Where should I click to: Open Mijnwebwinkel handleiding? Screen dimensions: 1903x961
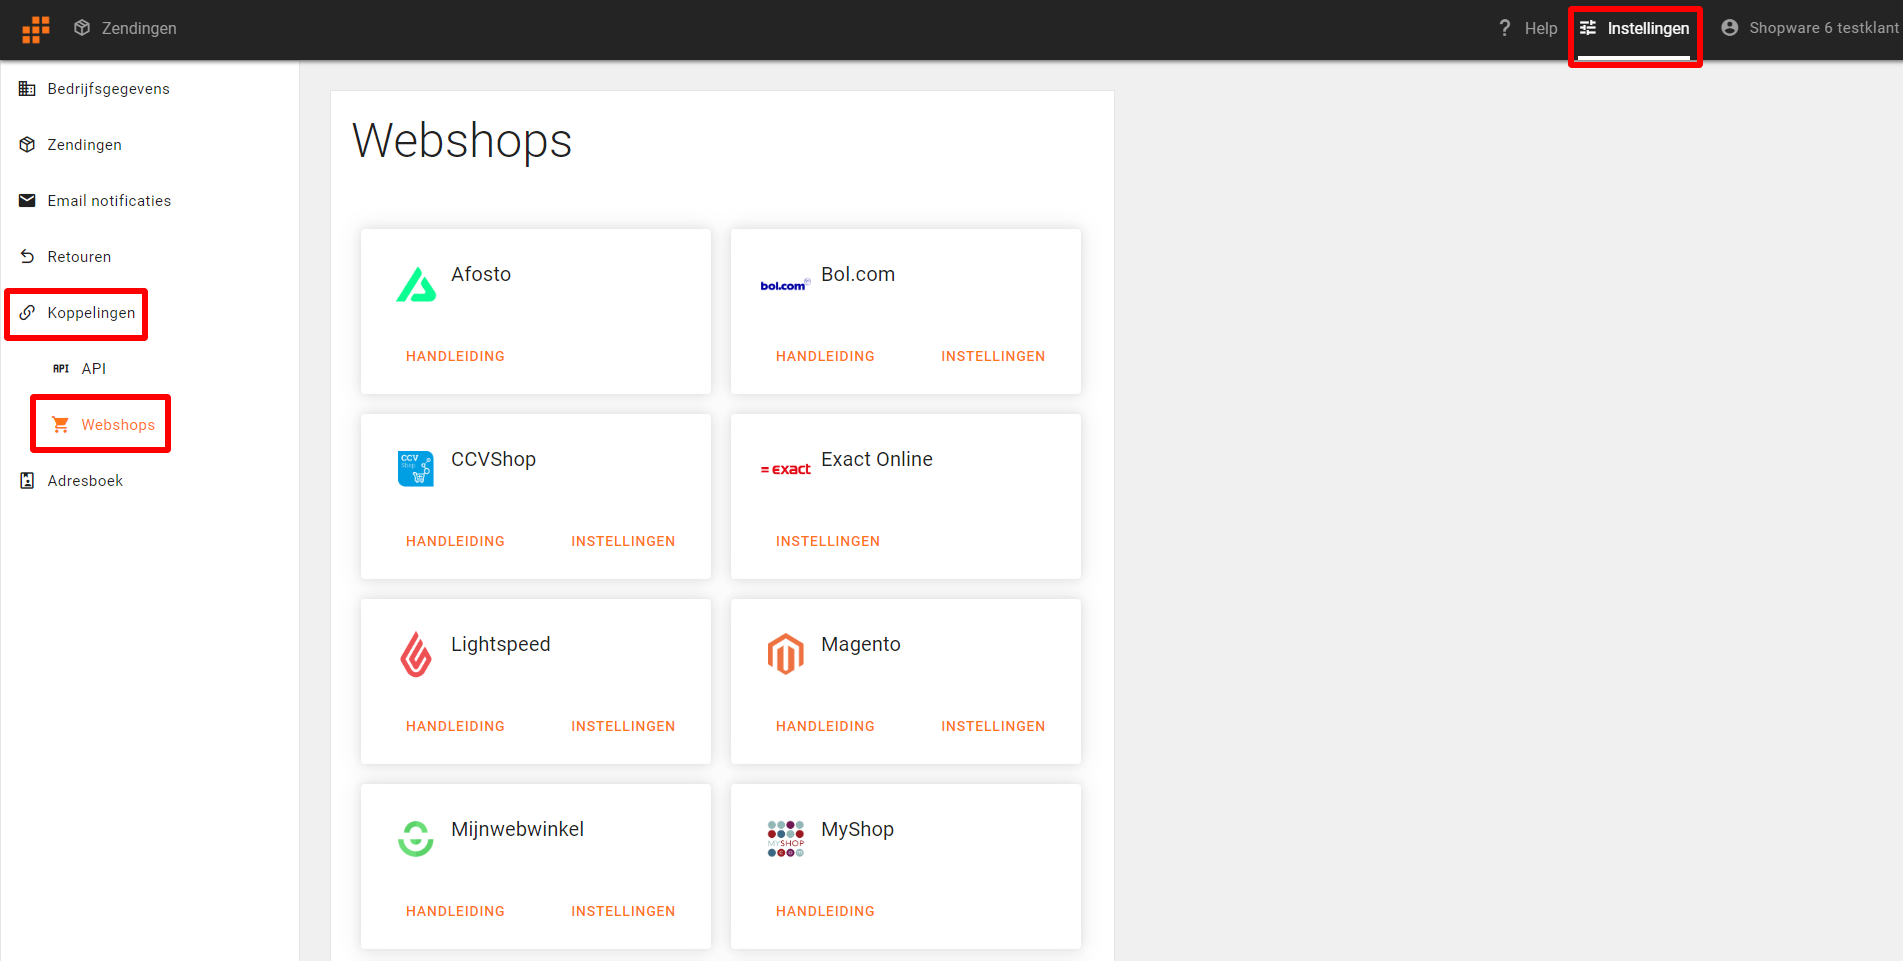point(455,911)
